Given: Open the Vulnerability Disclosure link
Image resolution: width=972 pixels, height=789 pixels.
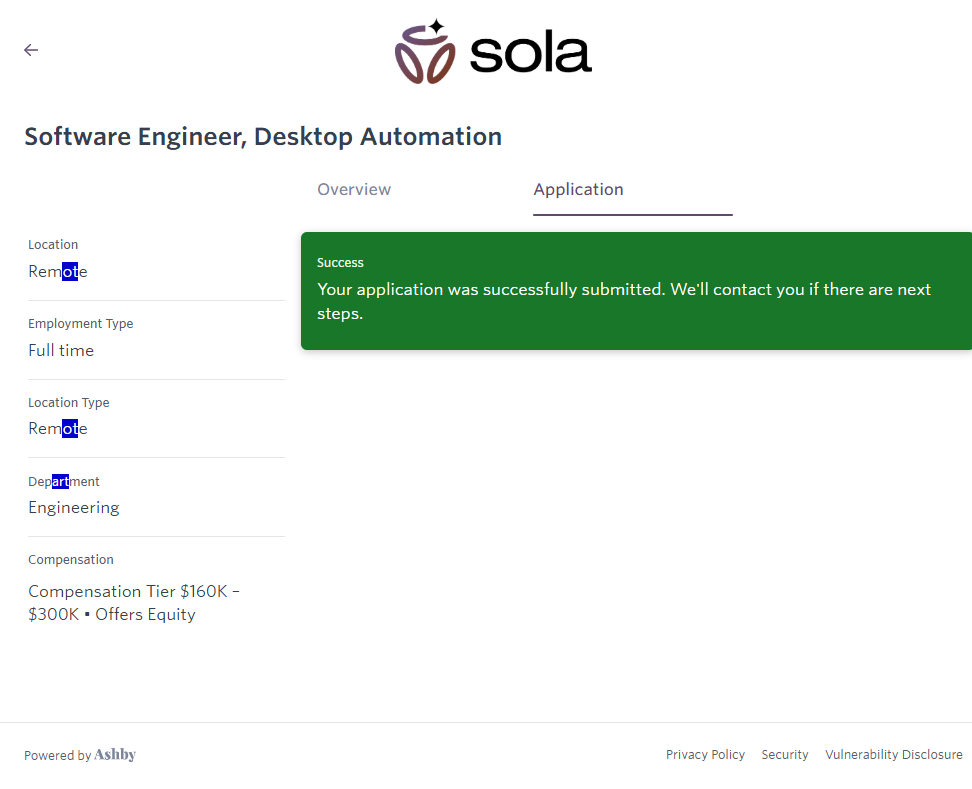Looking at the screenshot, I should click(893, 755).
